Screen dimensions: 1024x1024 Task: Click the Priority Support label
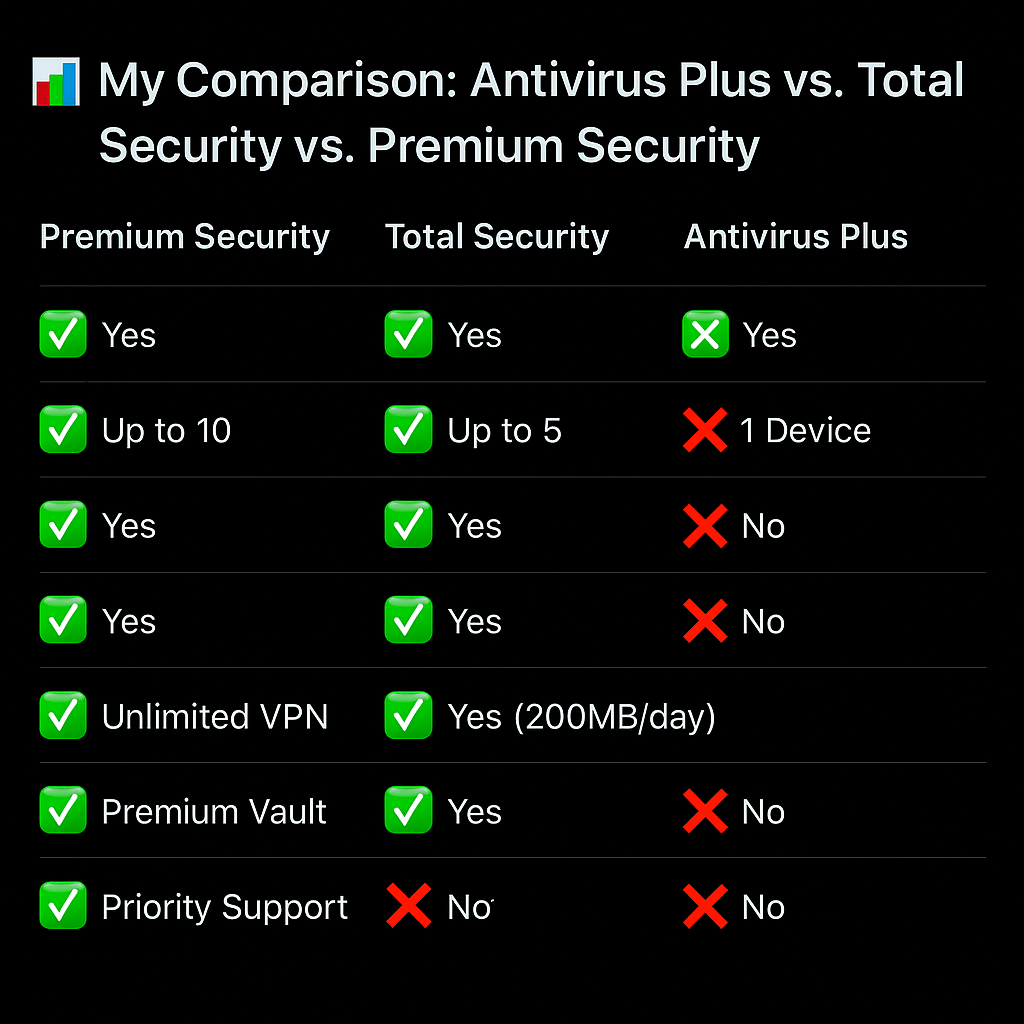click(225, 908)
